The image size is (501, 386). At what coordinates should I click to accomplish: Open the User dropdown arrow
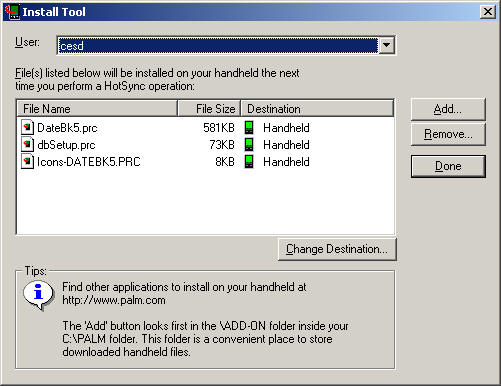[x=387, y=45]
